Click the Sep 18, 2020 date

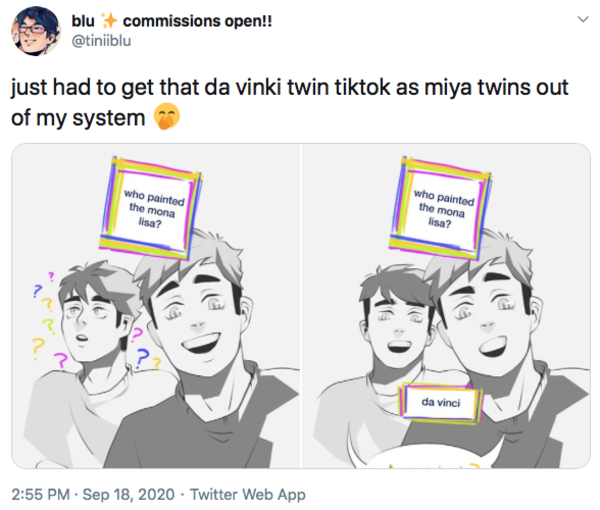(x=129, y=494)
